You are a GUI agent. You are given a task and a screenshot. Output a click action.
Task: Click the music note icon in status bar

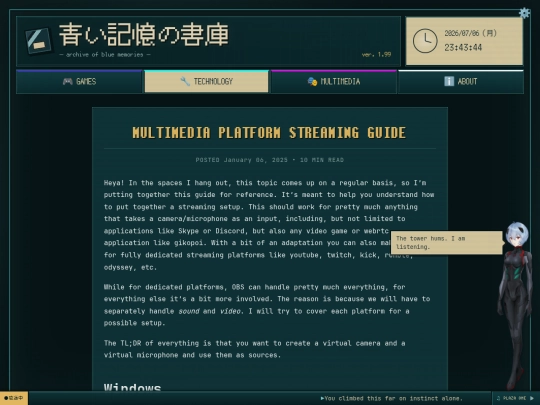[498, 398]
